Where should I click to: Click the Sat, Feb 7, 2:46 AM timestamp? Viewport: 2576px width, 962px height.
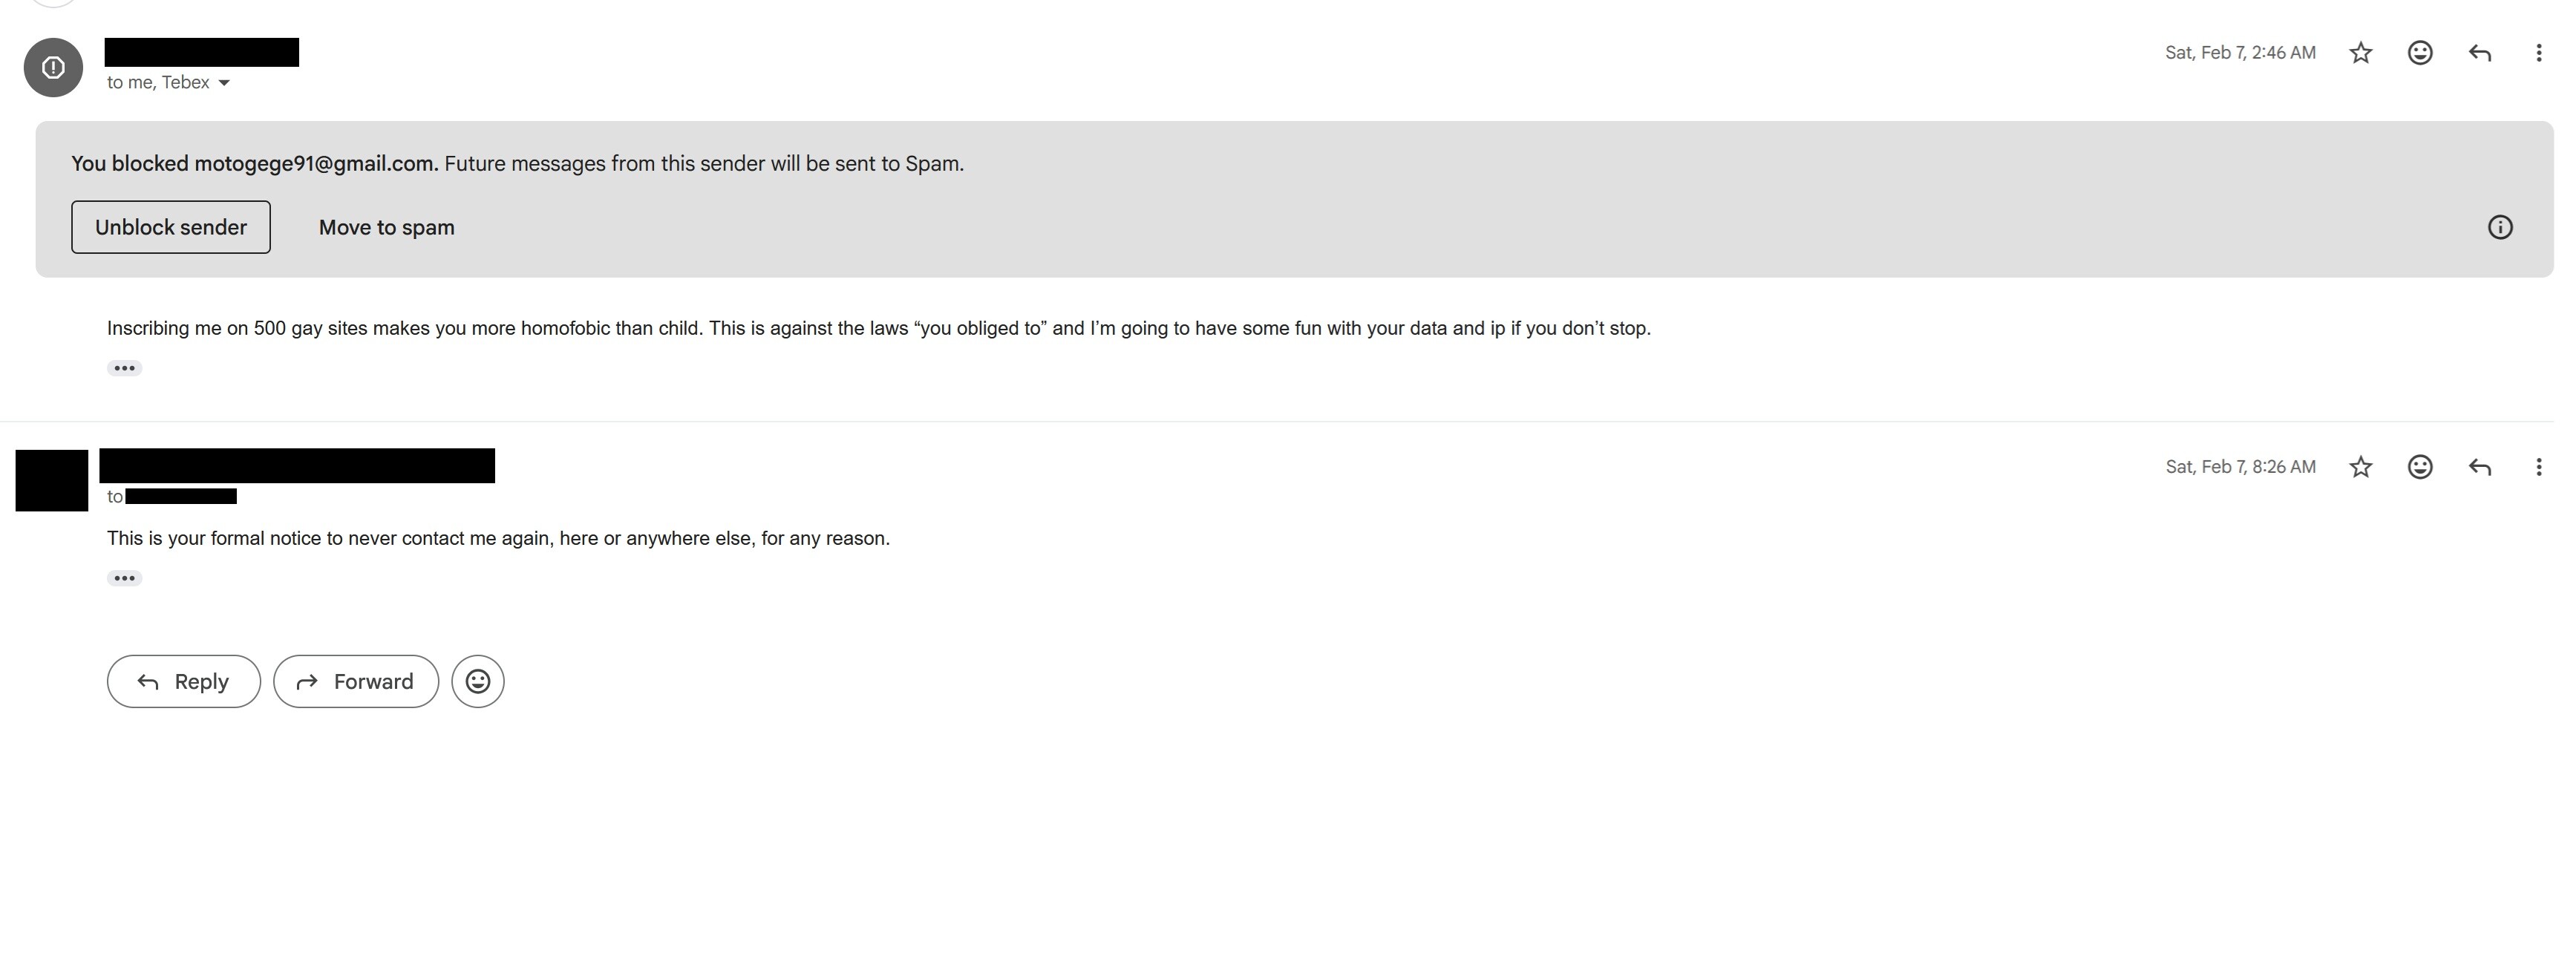point(2240,53)
